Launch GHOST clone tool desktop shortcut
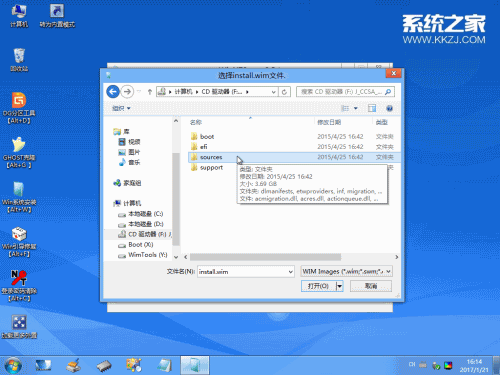Screen dimensions: 500x375 coord(19,152)
